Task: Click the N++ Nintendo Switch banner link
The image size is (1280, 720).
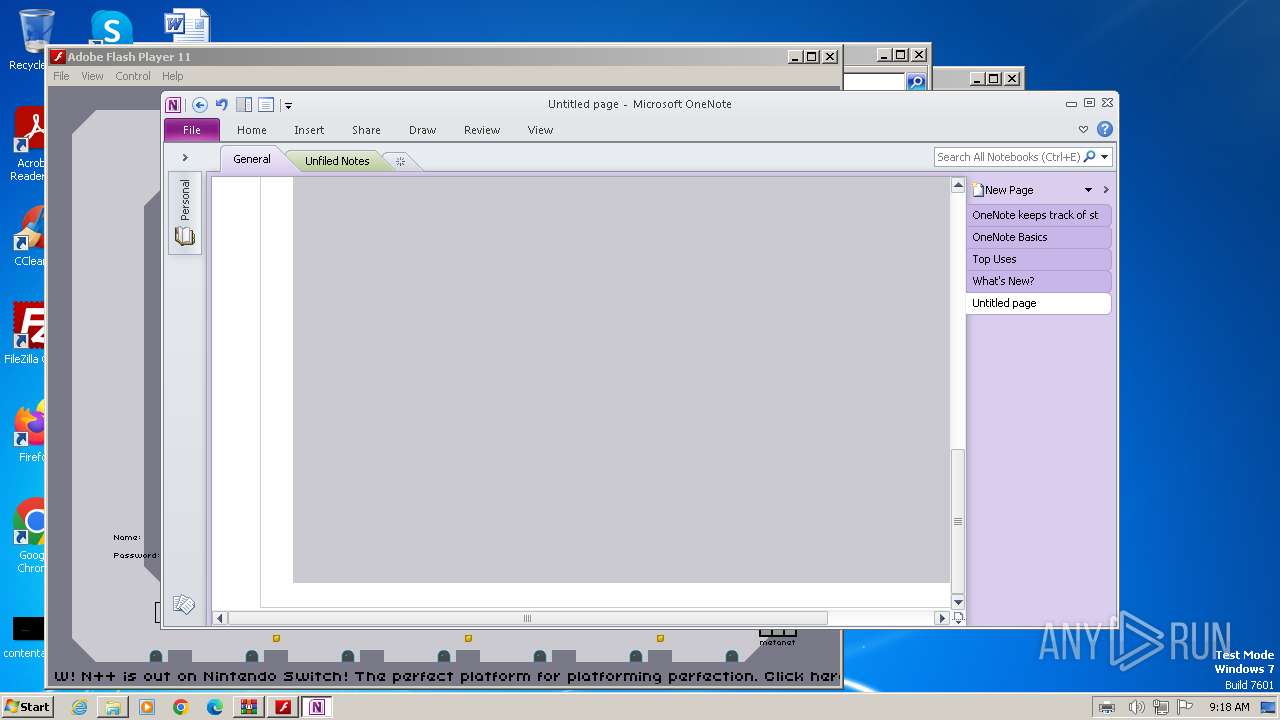Action: pos(445,676)
